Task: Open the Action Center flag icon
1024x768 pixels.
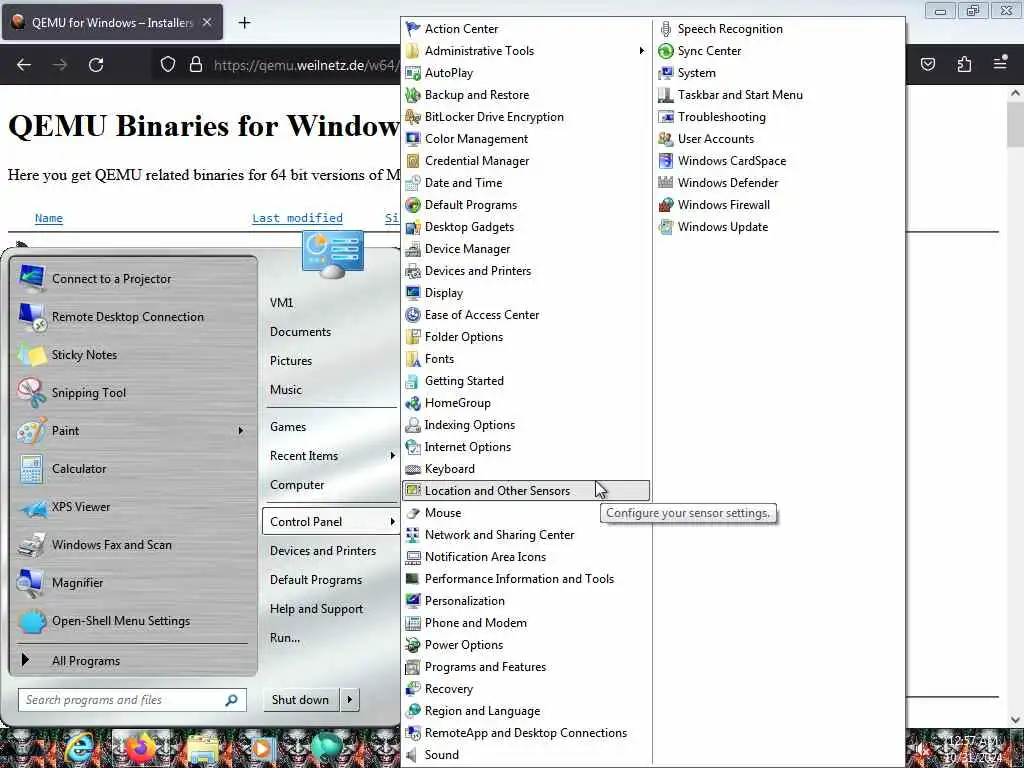Action: 413,29
